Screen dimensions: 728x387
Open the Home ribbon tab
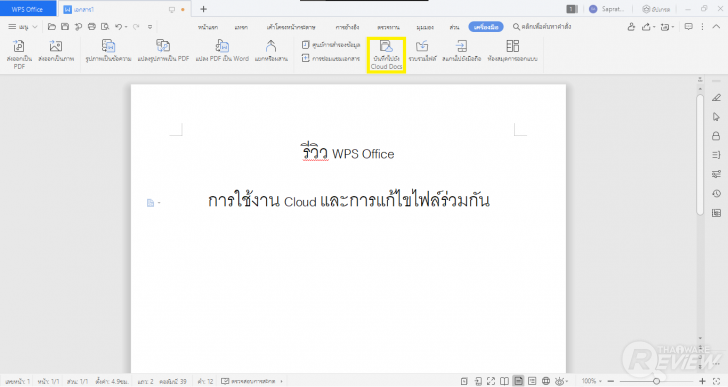(x=208, y=27)
